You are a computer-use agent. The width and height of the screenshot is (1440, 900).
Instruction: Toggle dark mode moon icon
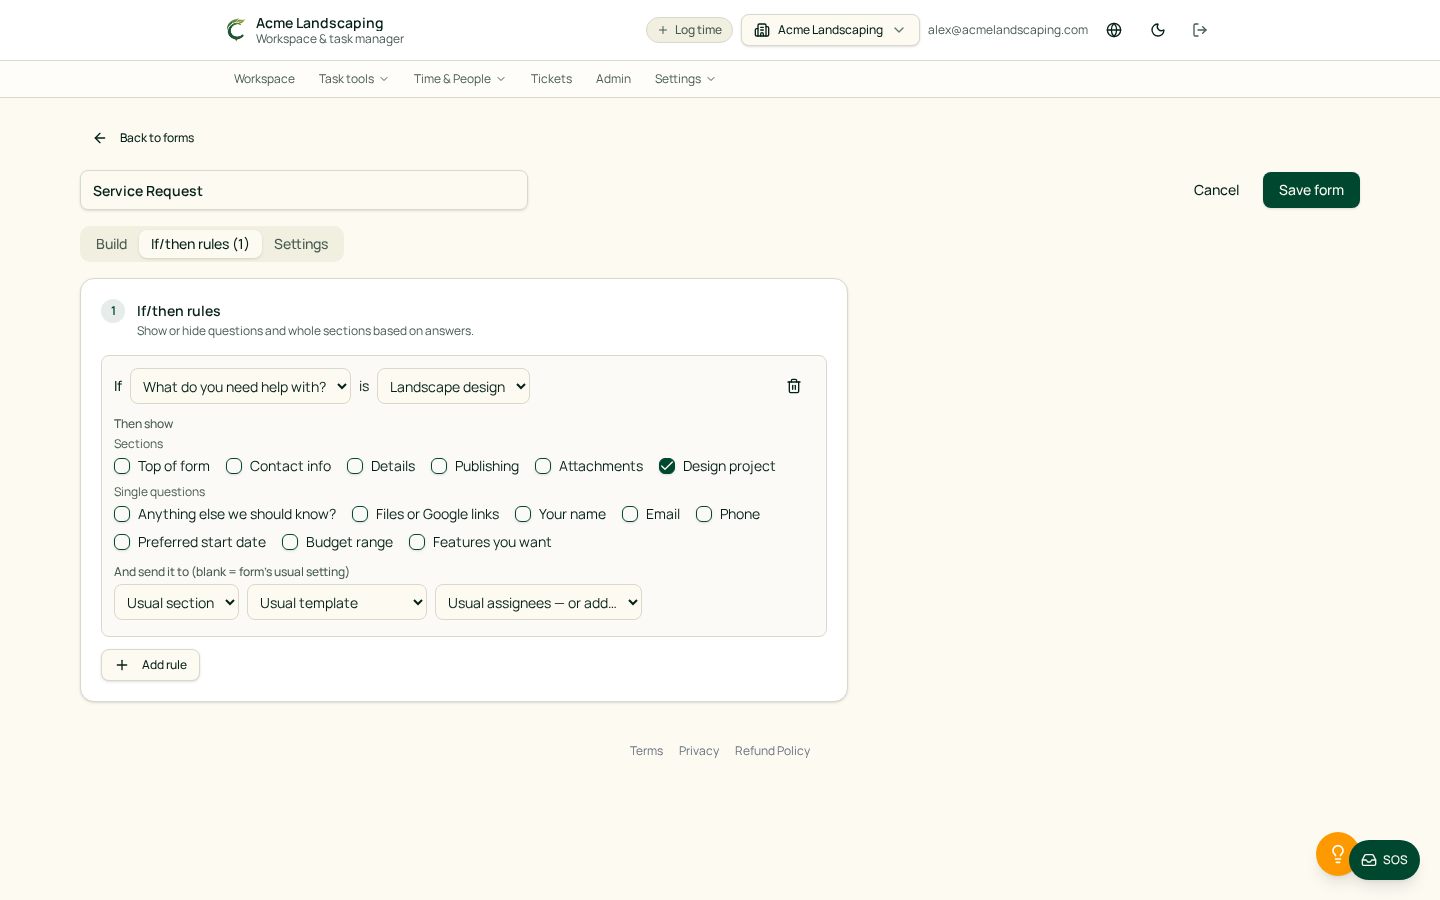(x=1158, y=30)
